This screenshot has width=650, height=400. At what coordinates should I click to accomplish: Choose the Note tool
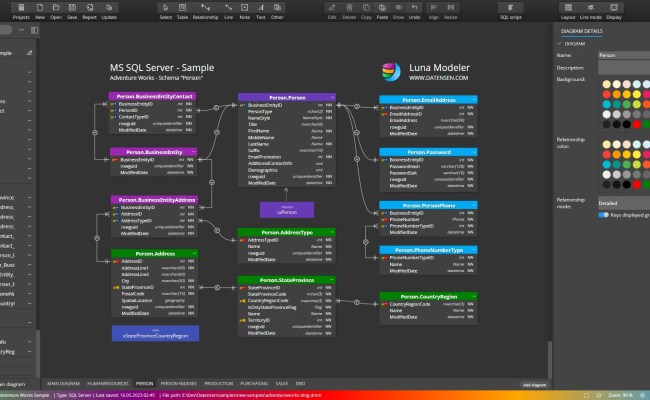(245, 11)
